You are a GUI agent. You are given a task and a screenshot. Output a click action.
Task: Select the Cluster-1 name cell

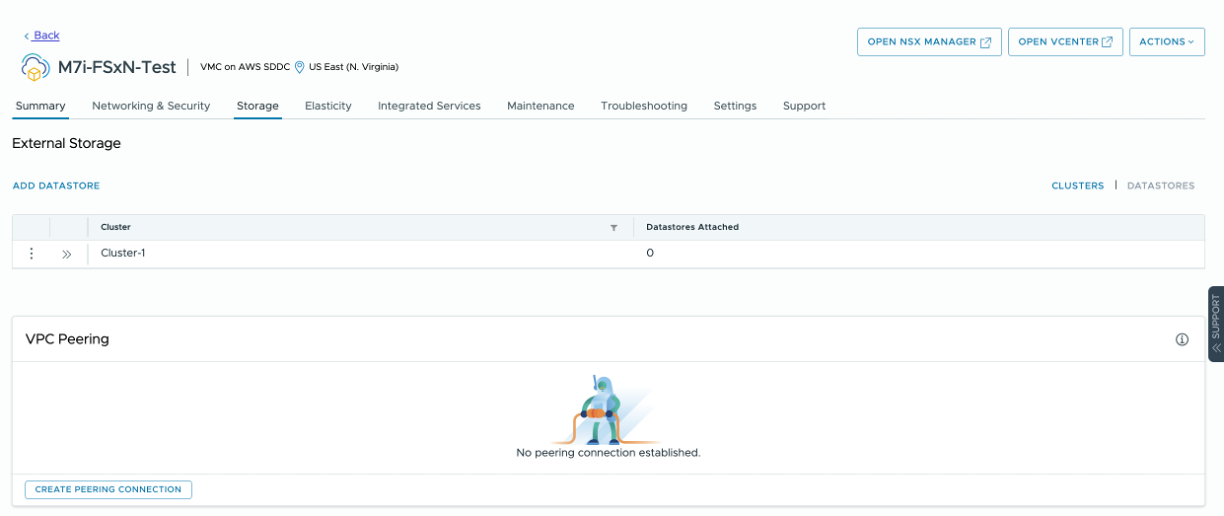(123, 253)
